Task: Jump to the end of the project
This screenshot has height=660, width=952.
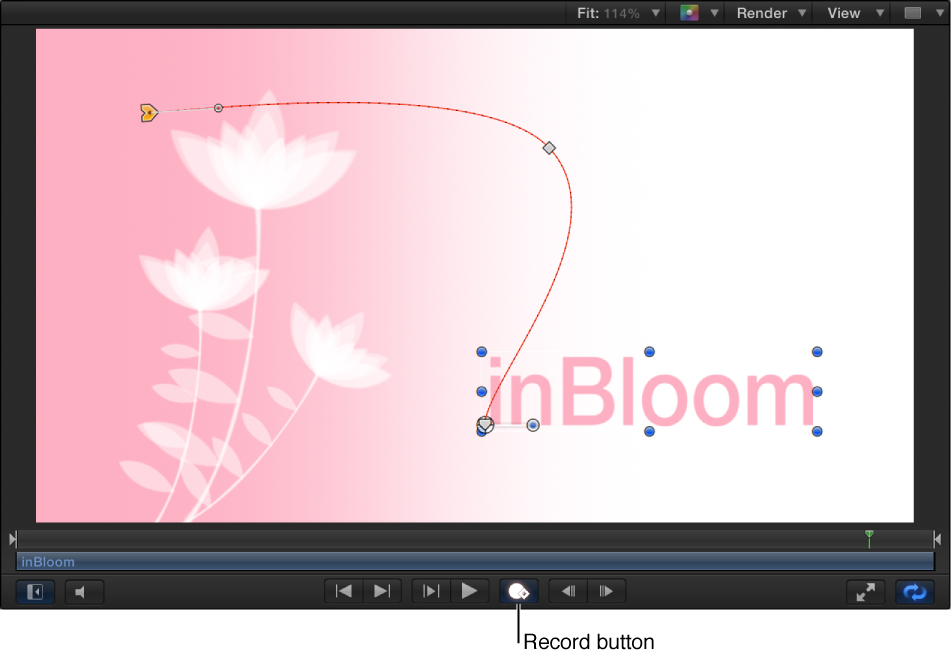Action: tap(381, 591)
